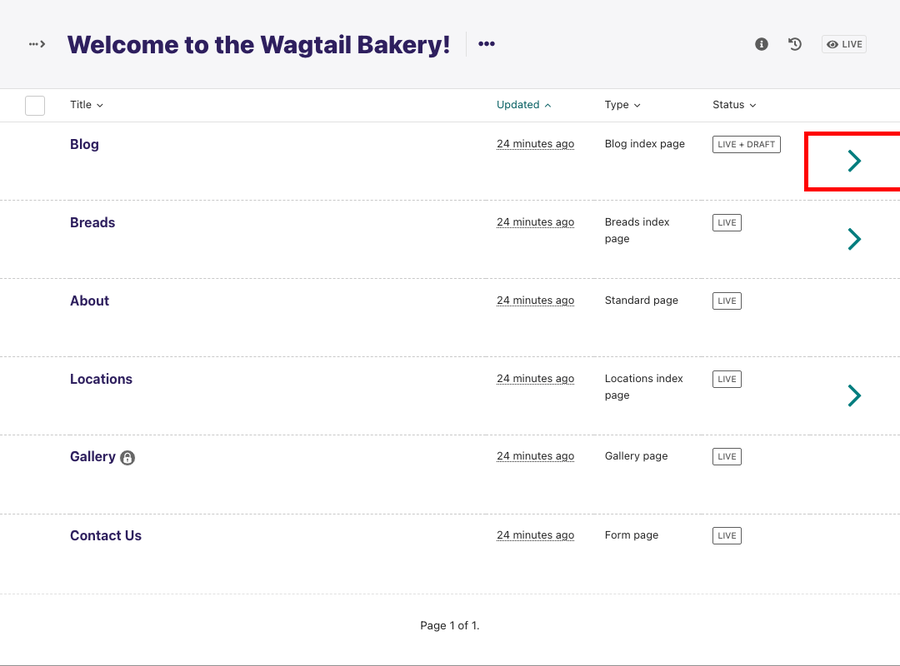Open the Contact Us page link
The image size is (900, 666).
pyautogui.click(x=106, y=536)
